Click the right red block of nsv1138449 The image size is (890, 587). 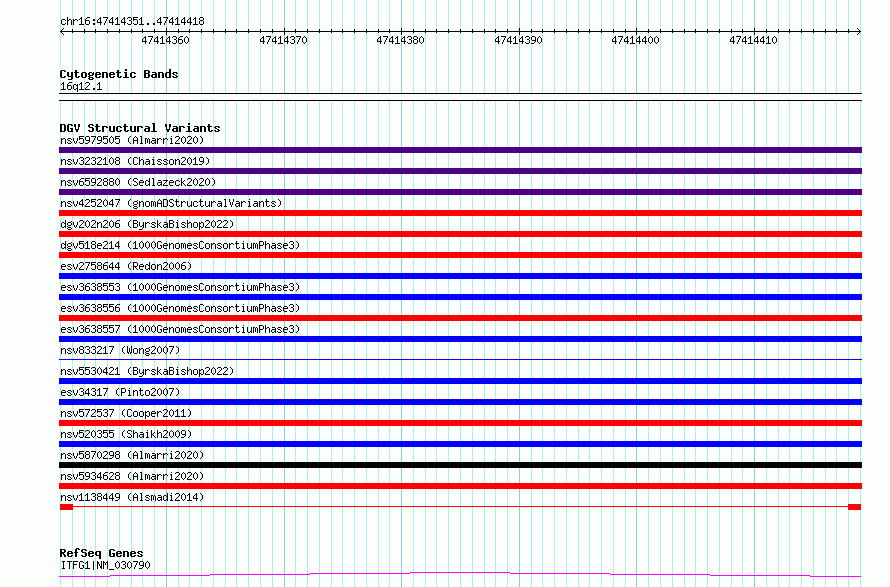point(855,507)
